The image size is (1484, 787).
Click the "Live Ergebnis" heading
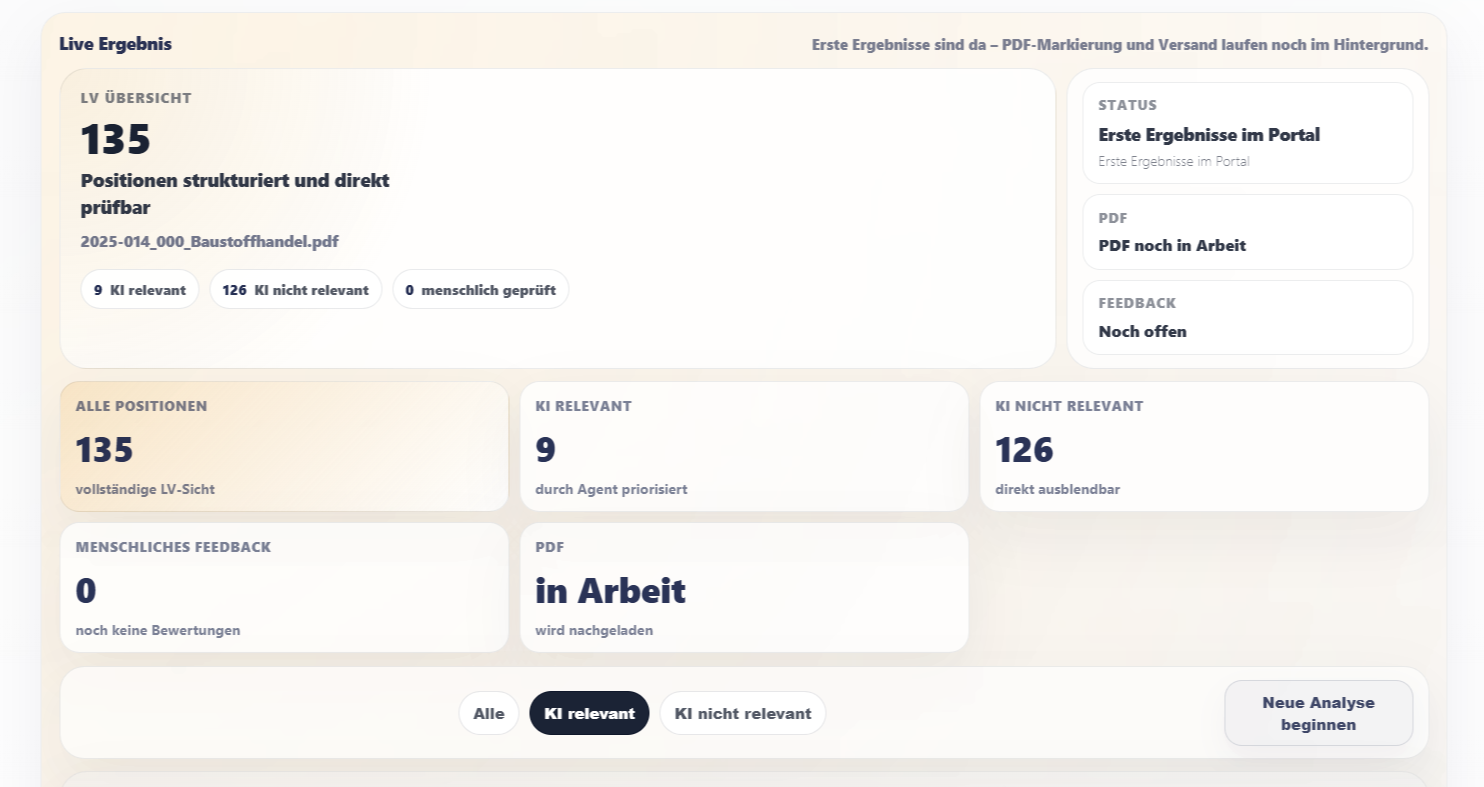(115, 44)
